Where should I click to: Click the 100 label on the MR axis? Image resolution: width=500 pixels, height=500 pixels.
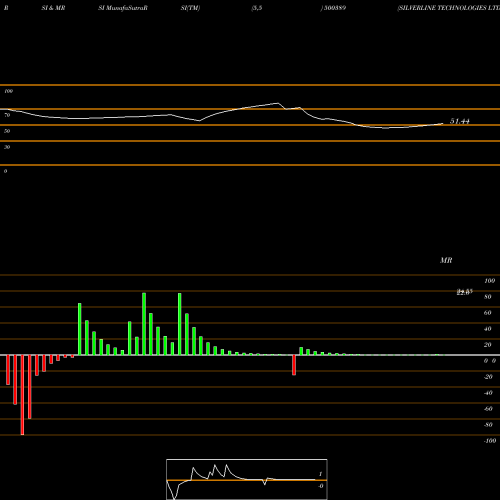point(490,281)
